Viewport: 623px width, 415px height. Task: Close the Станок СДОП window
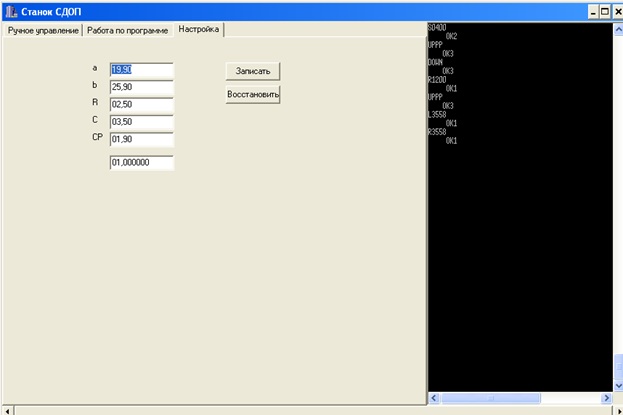tap(618, 12)
